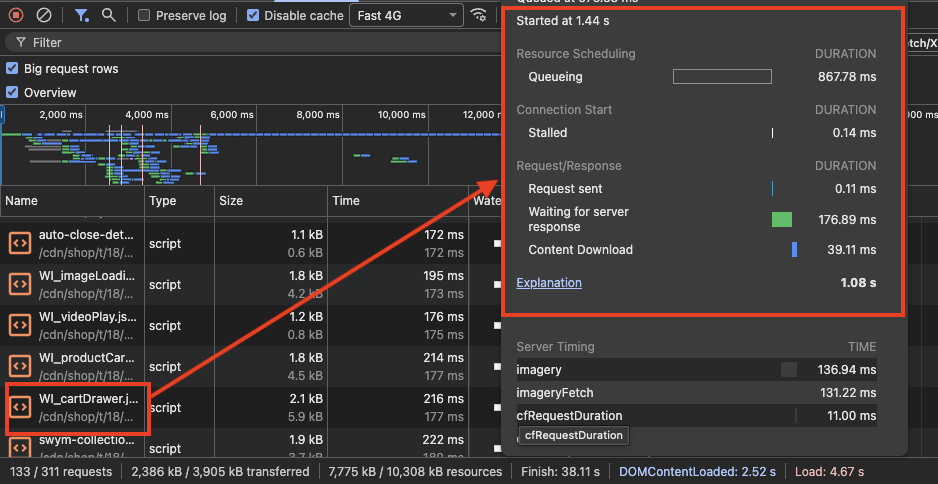Click 214 ms time cell
The width and height of the screenshot is (938, 484).
(443, 358)
